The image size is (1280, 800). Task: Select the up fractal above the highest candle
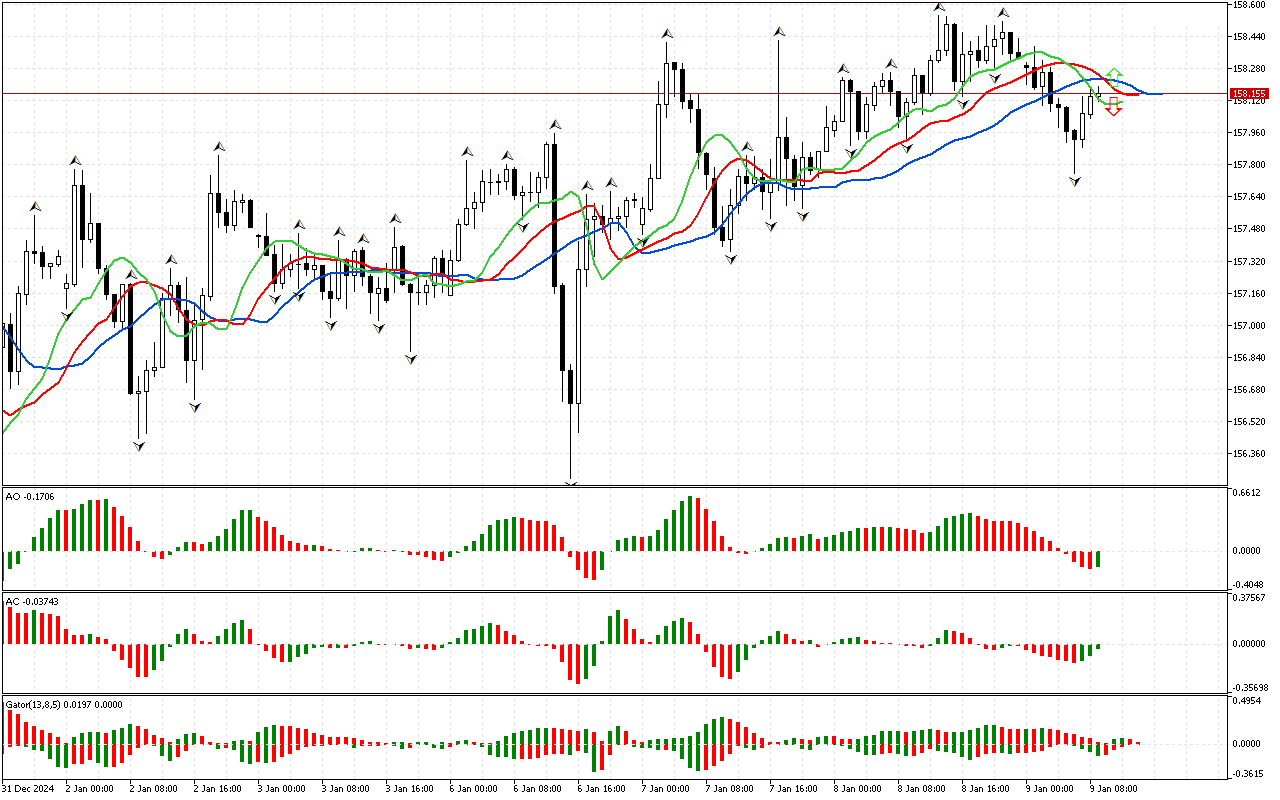940,8
